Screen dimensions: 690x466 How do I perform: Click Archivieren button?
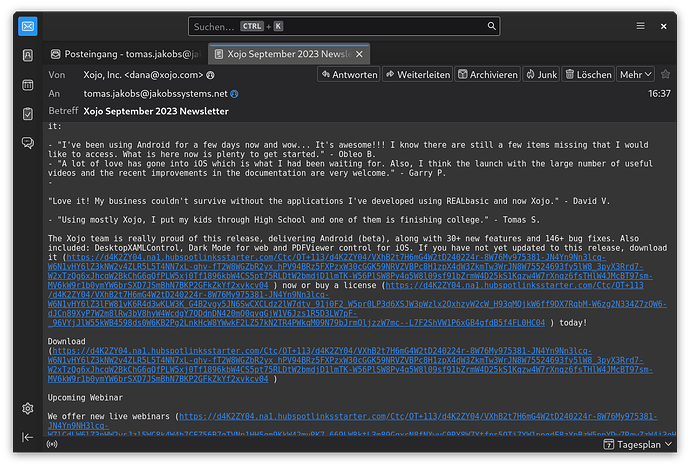(487, 74)
